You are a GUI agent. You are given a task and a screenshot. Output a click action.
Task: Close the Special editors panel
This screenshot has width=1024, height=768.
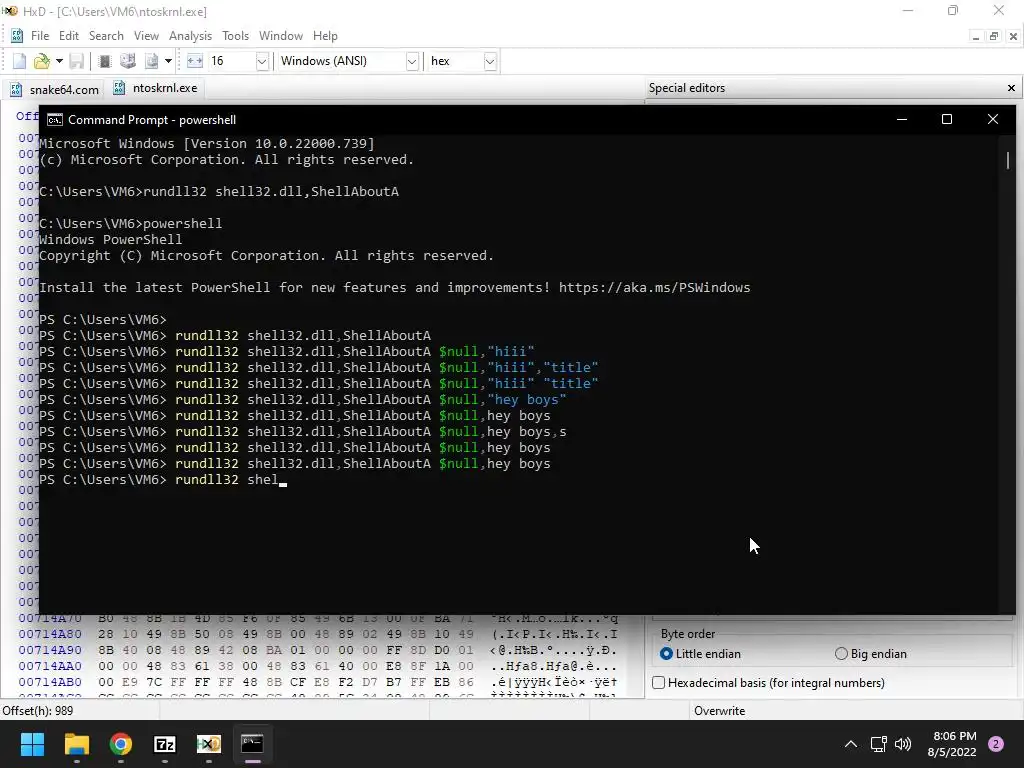1011,88
